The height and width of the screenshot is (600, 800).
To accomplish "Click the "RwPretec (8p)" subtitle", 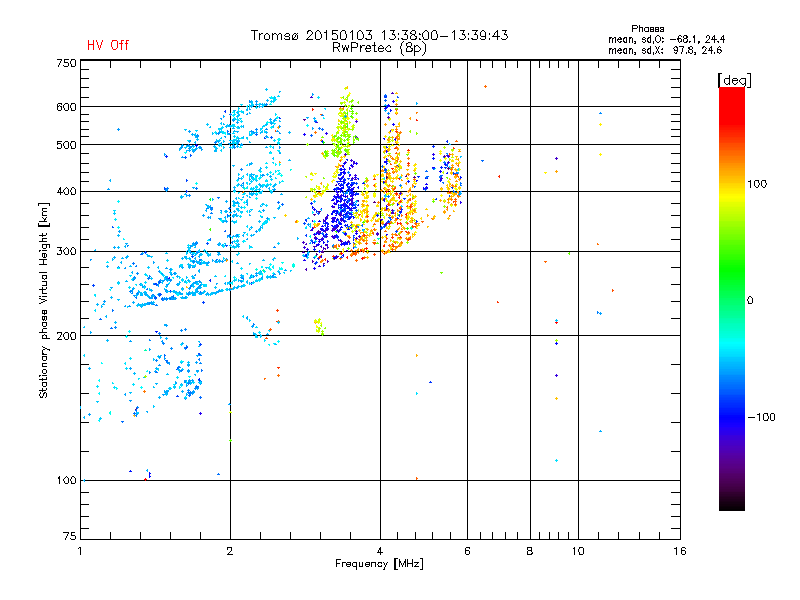I will (379, 48).
